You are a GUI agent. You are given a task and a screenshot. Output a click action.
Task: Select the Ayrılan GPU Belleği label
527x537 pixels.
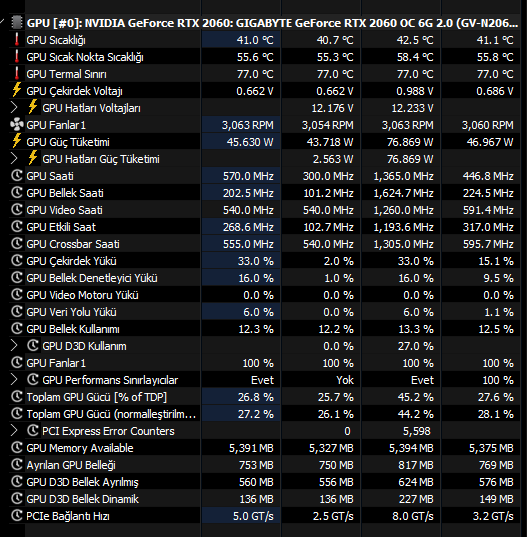(71, 465)
